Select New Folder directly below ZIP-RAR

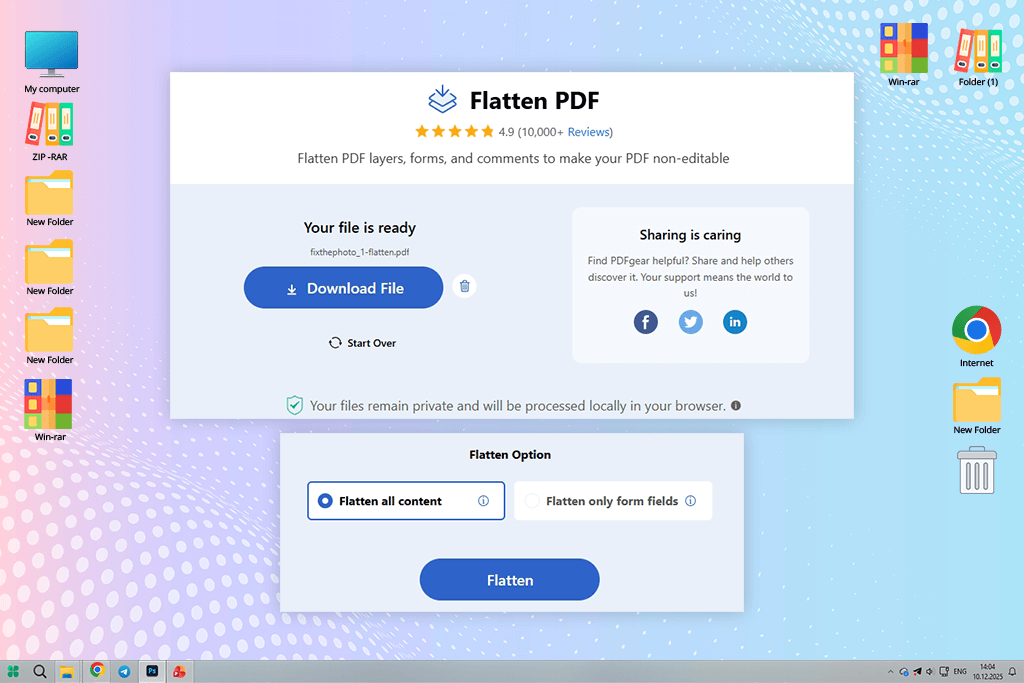coord(50,199)
